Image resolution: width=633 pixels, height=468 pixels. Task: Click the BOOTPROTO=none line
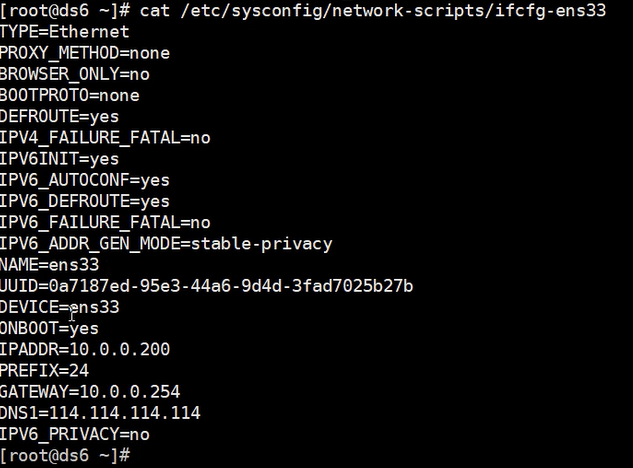[70, 95]
